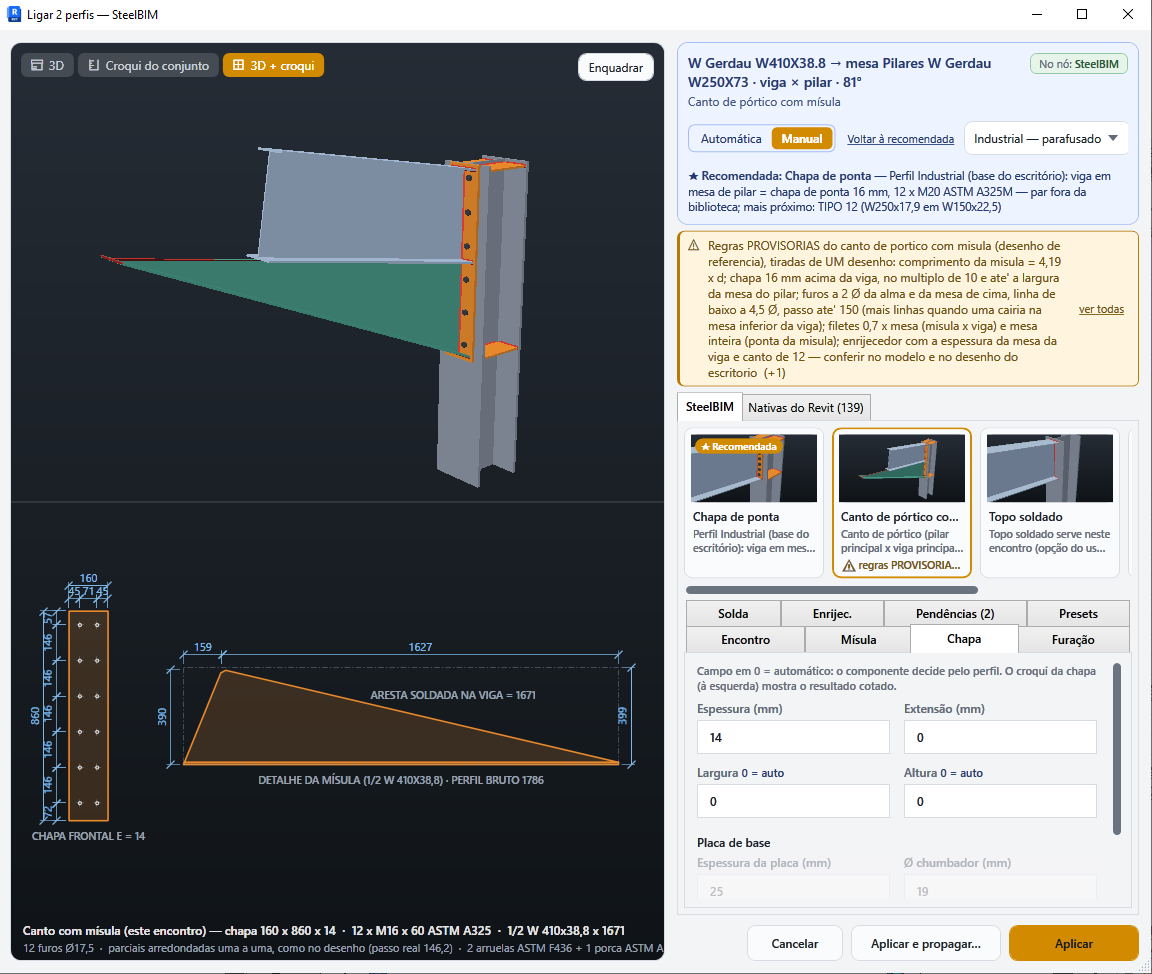Click the 'CHAPA FRONTAL E = 14' label
Image resolution: width=1152 pixels, height=974 pixels.
(x=88, y=836)
